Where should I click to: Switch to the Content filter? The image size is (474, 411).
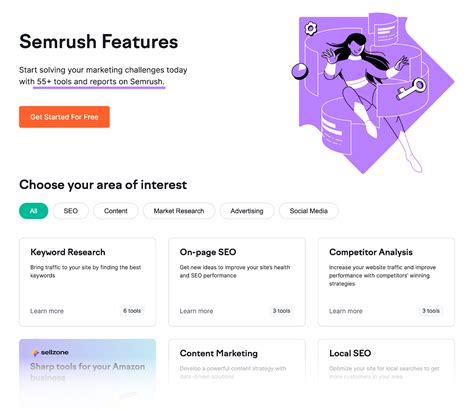116,211
